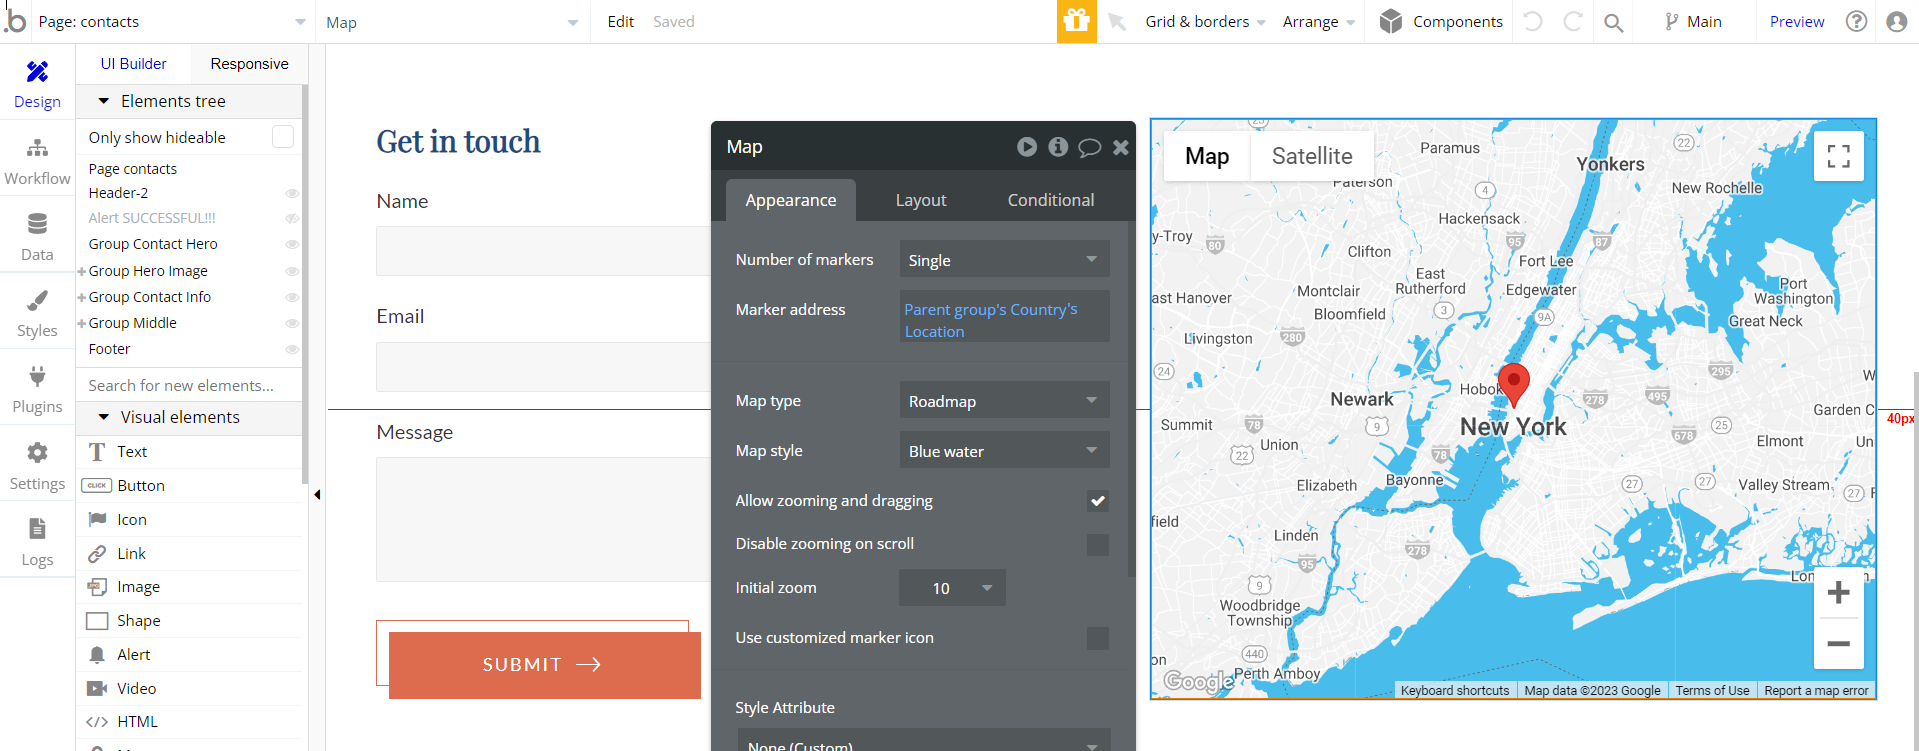Enable Disable zooming on scroll
This screenshot has width=1919, height=751.
coord(1097,544)
